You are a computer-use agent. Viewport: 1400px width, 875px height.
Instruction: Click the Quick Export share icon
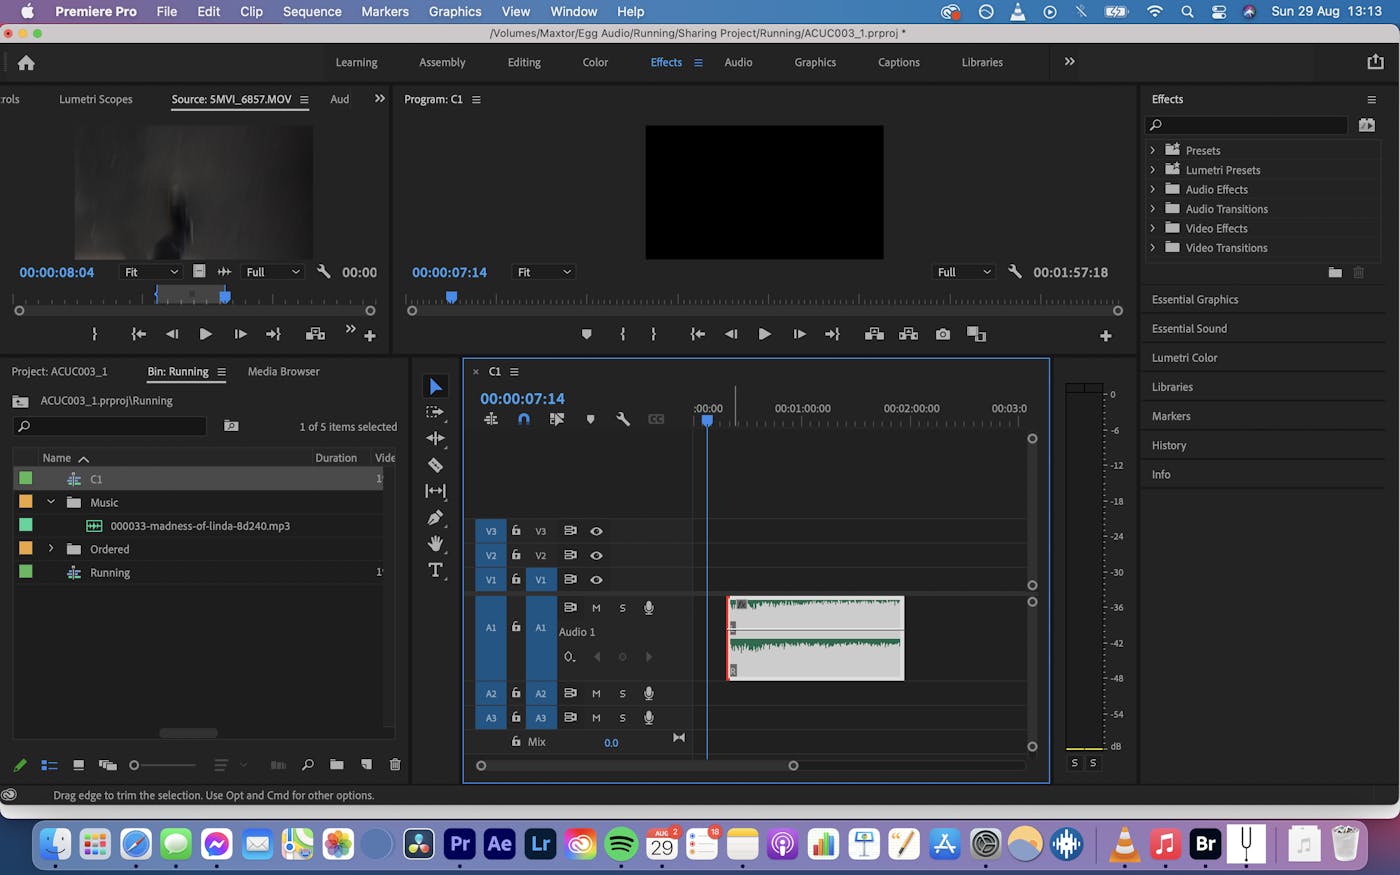1375,62
